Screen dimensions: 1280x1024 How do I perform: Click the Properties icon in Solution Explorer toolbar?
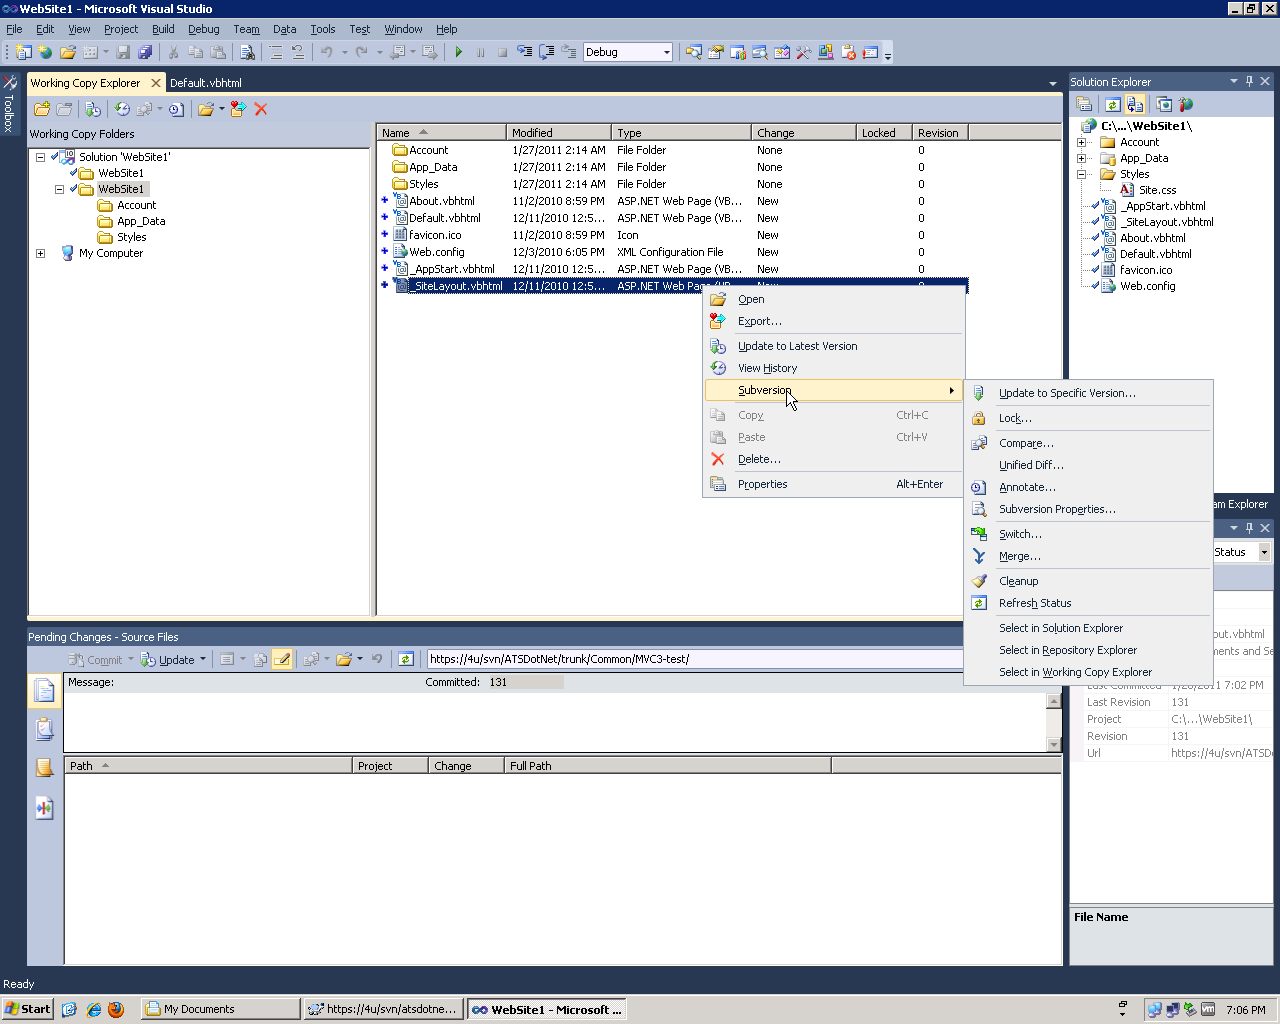1084,104
